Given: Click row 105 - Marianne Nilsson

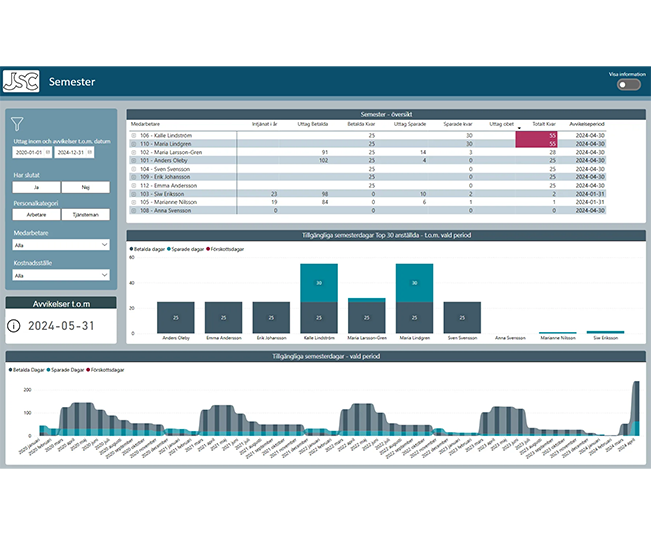Looking at the screenshot, I should point(367,202).
